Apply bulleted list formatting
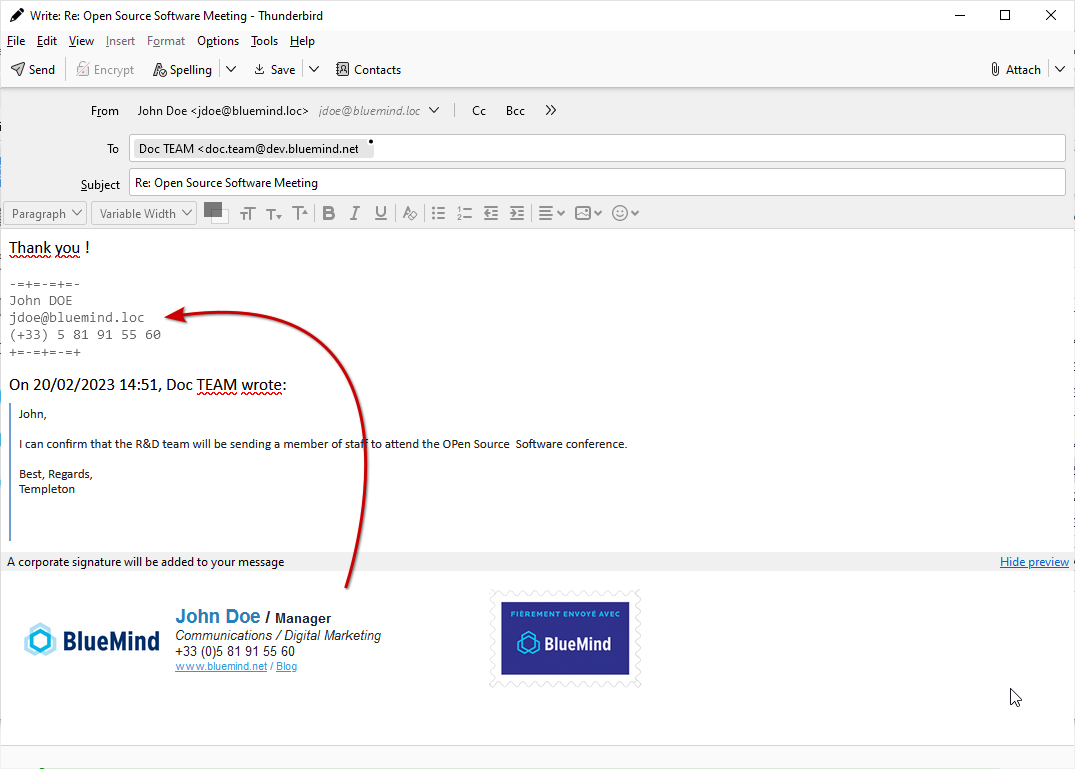 coord(438,213)
